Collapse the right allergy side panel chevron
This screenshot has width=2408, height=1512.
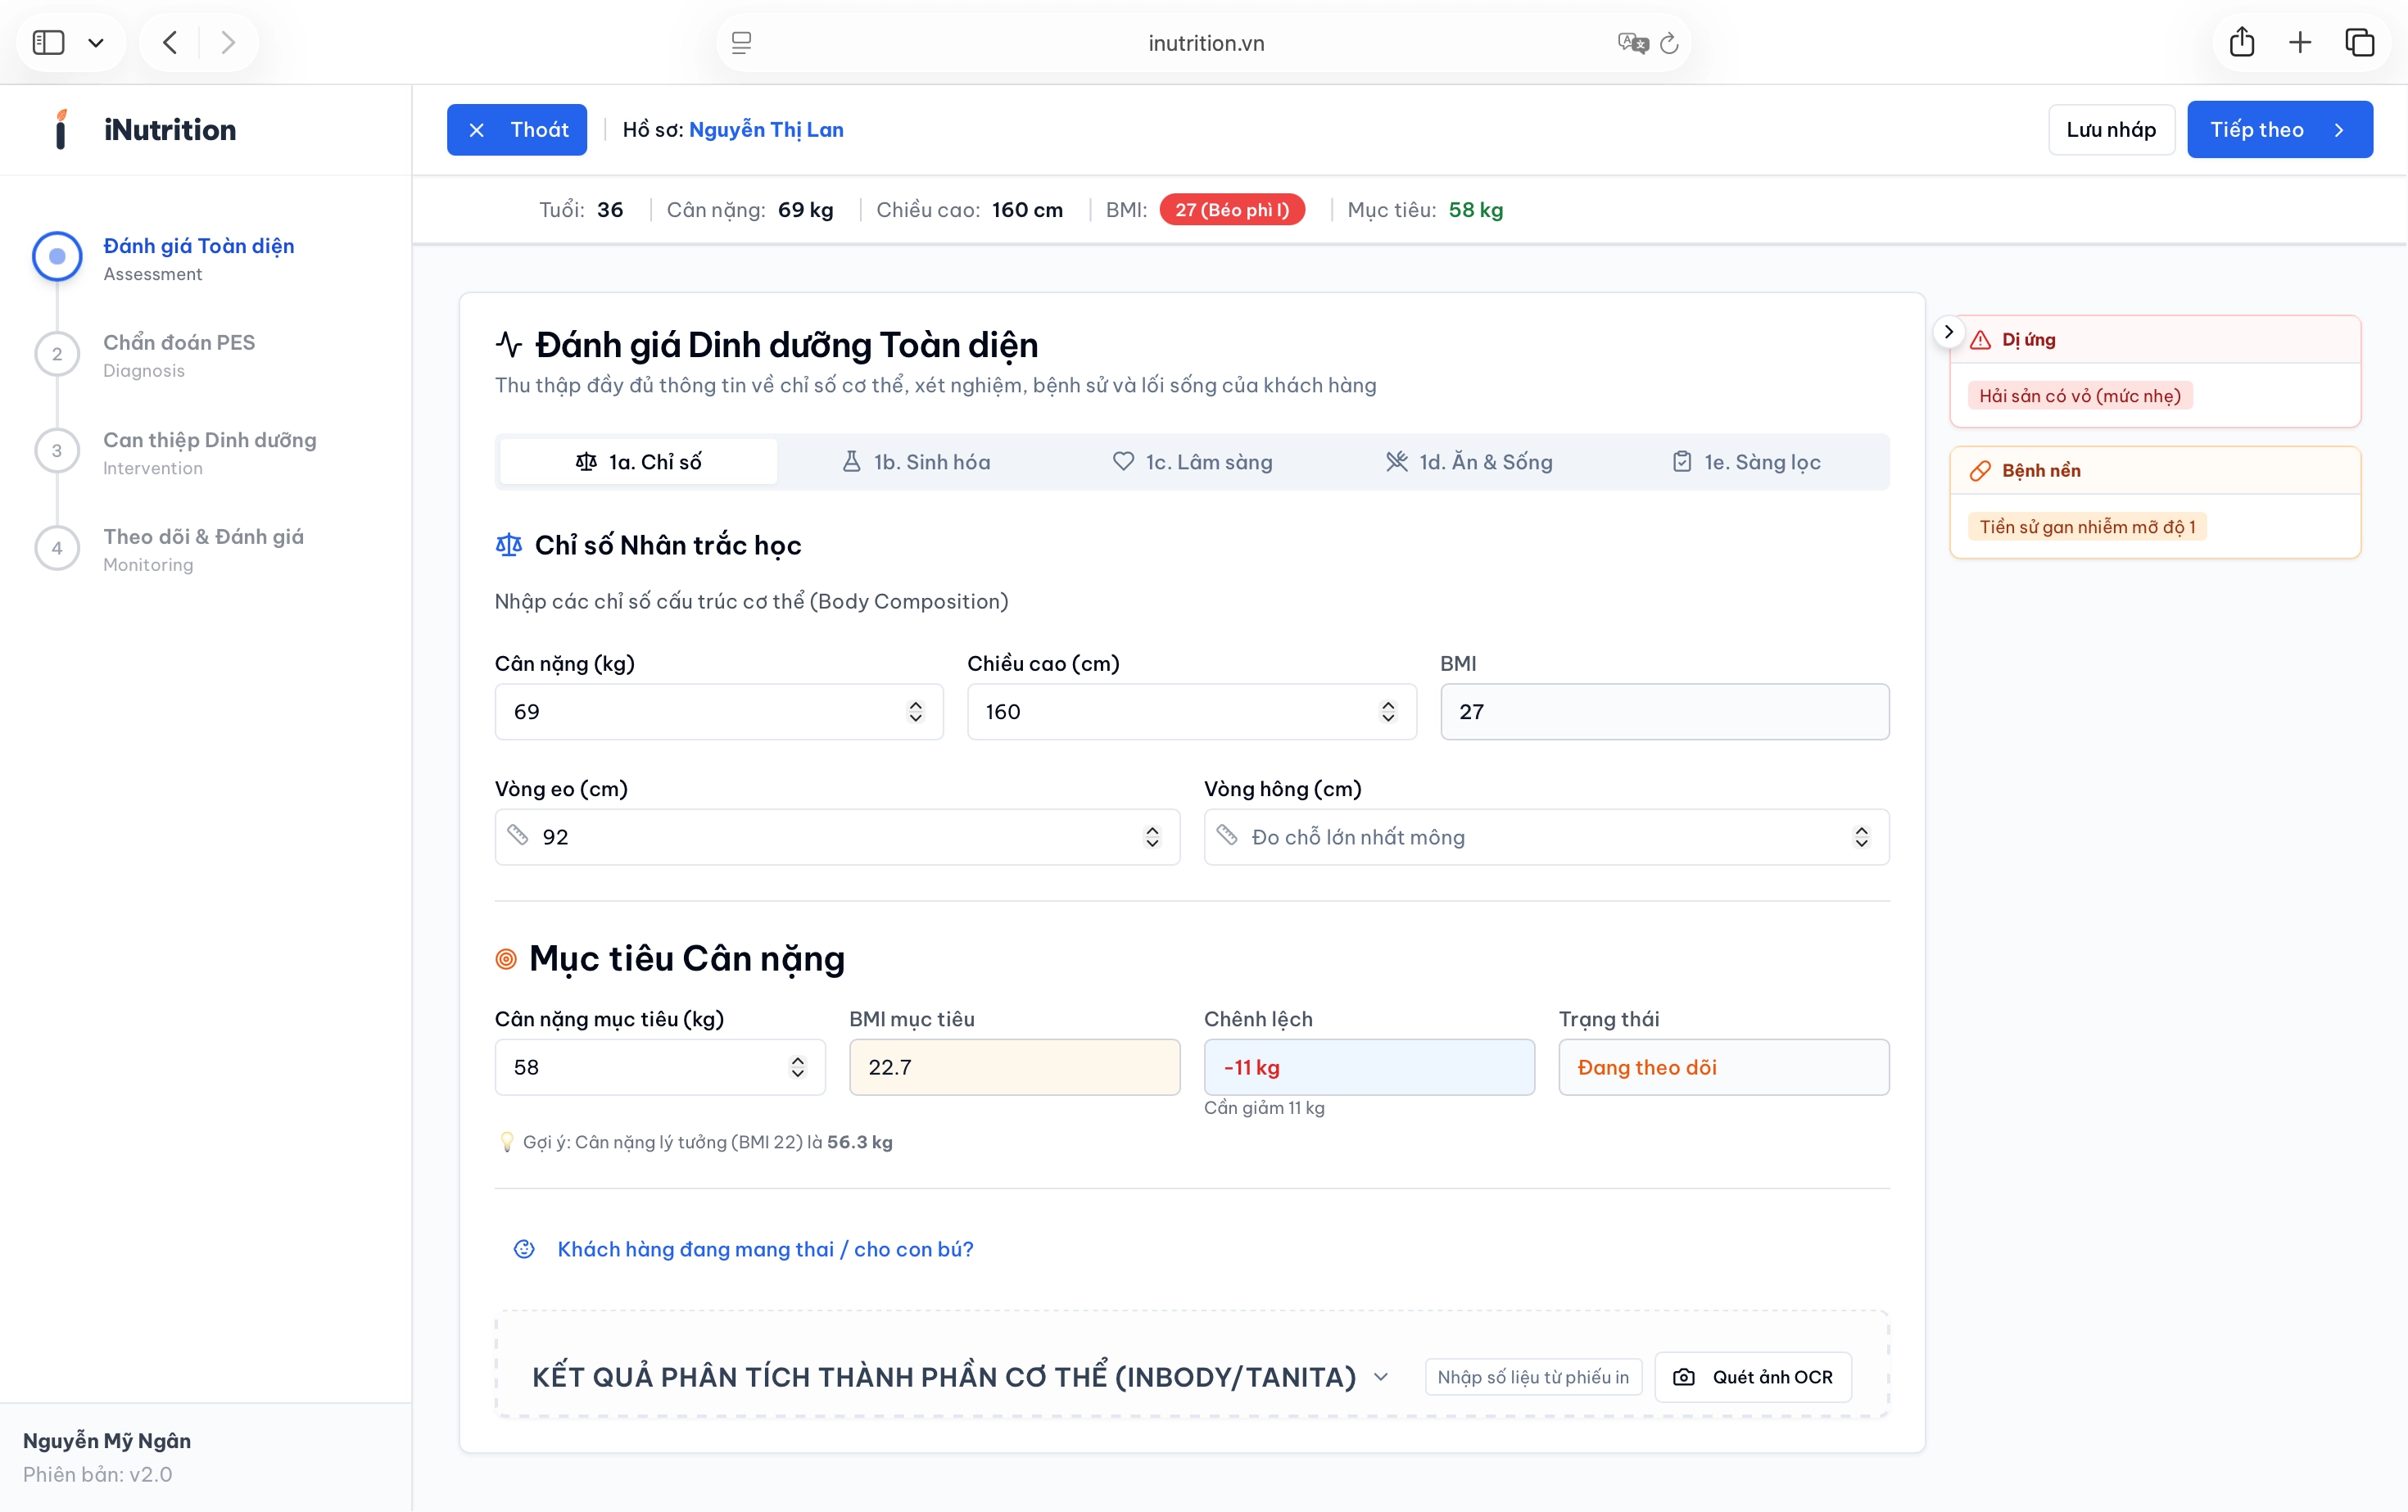tap(1948, 332)
